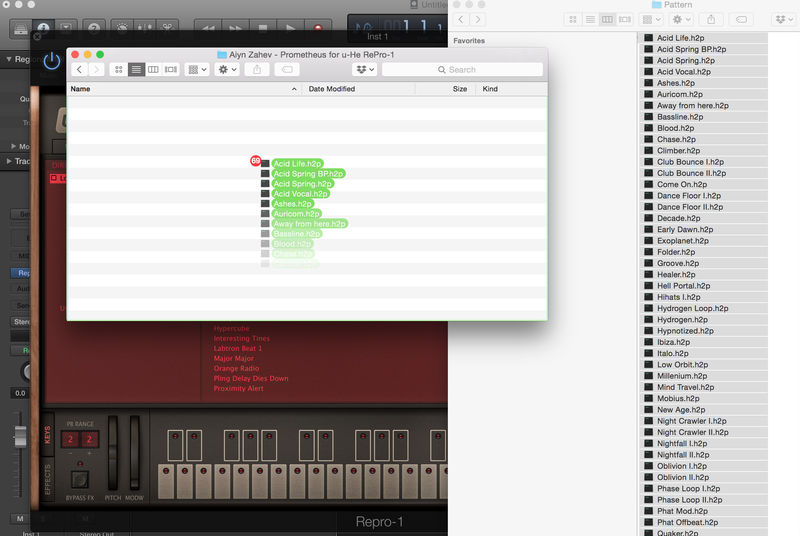This screenshot has width=800, height=536.
Task: Click the Search field in Alyn Zahev window
Action: pos(462,69)
